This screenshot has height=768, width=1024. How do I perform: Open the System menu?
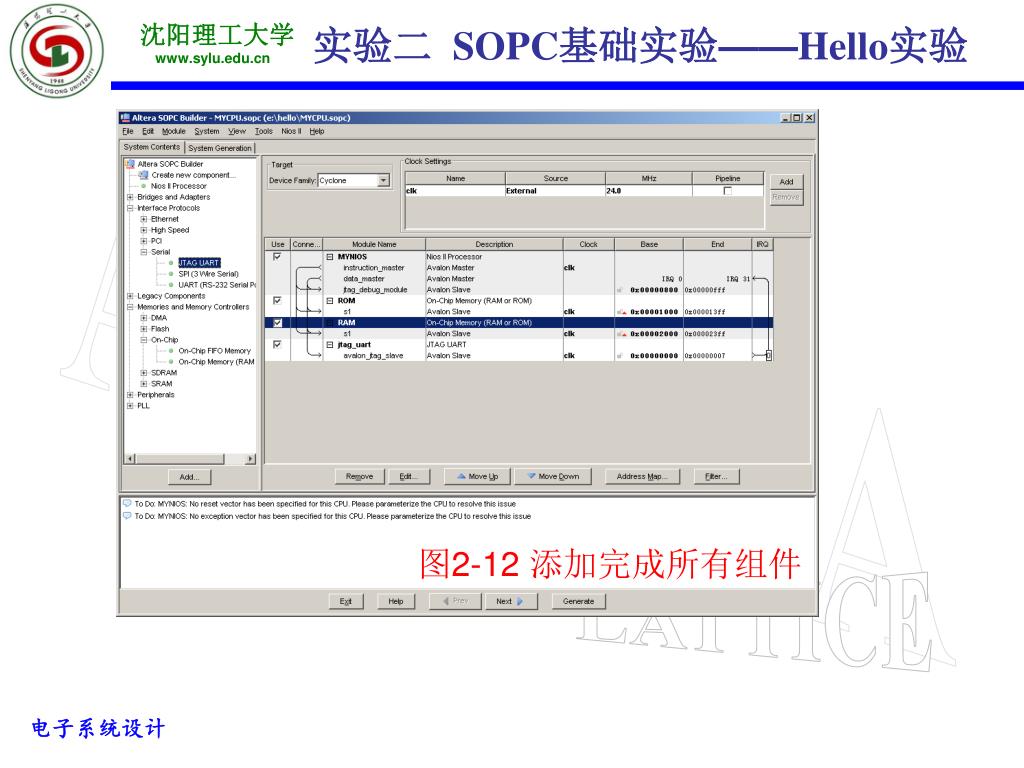(207, 131)
